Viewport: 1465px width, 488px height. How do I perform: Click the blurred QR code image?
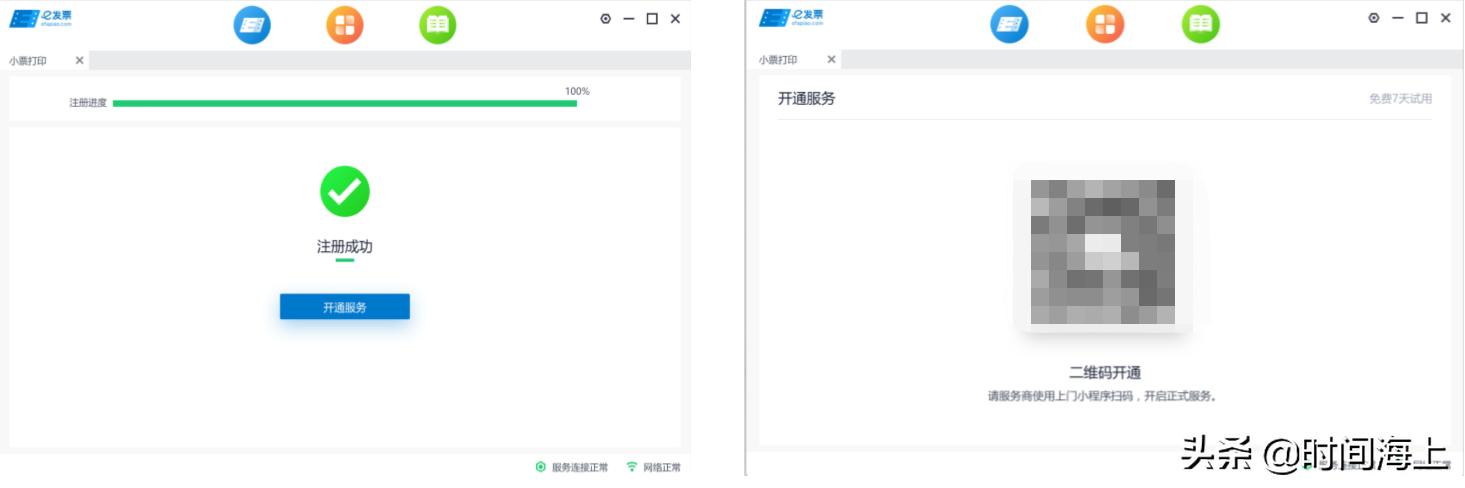[1103, 252]
